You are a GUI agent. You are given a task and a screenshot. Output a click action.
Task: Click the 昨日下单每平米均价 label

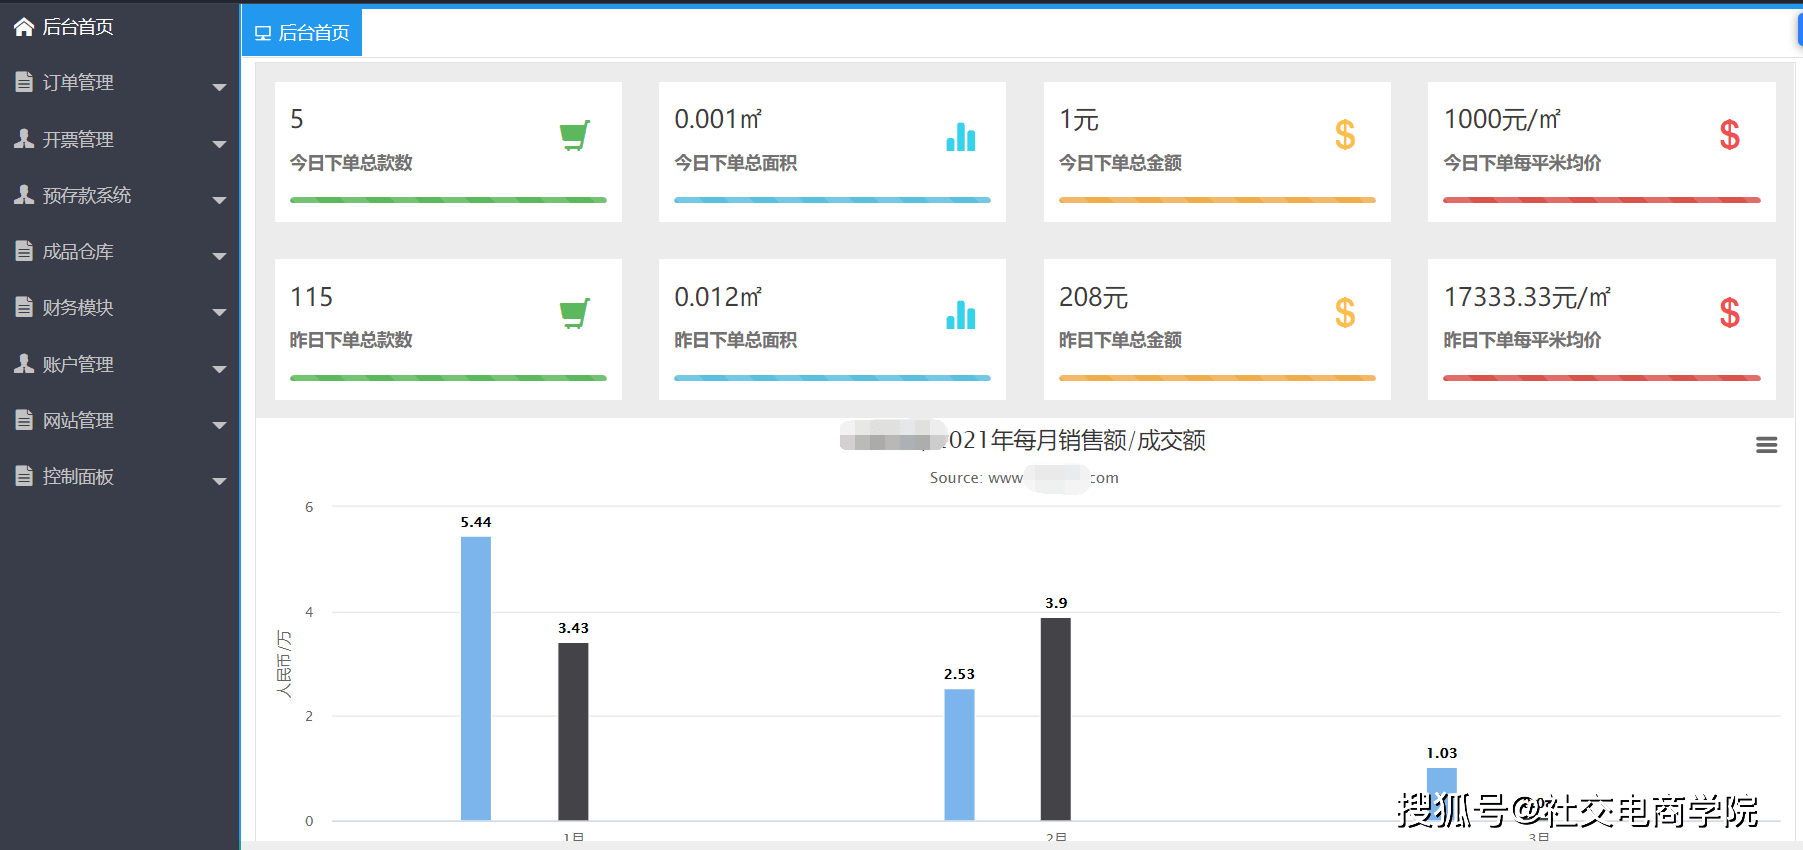tap(1522, 340)
